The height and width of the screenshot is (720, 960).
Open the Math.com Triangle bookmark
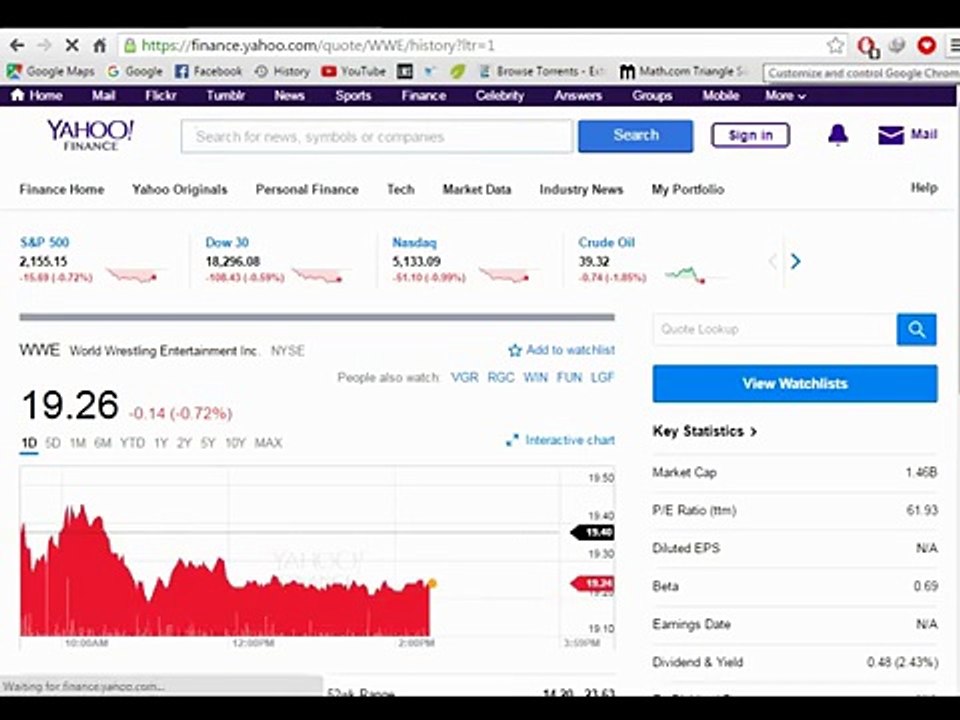683,72
